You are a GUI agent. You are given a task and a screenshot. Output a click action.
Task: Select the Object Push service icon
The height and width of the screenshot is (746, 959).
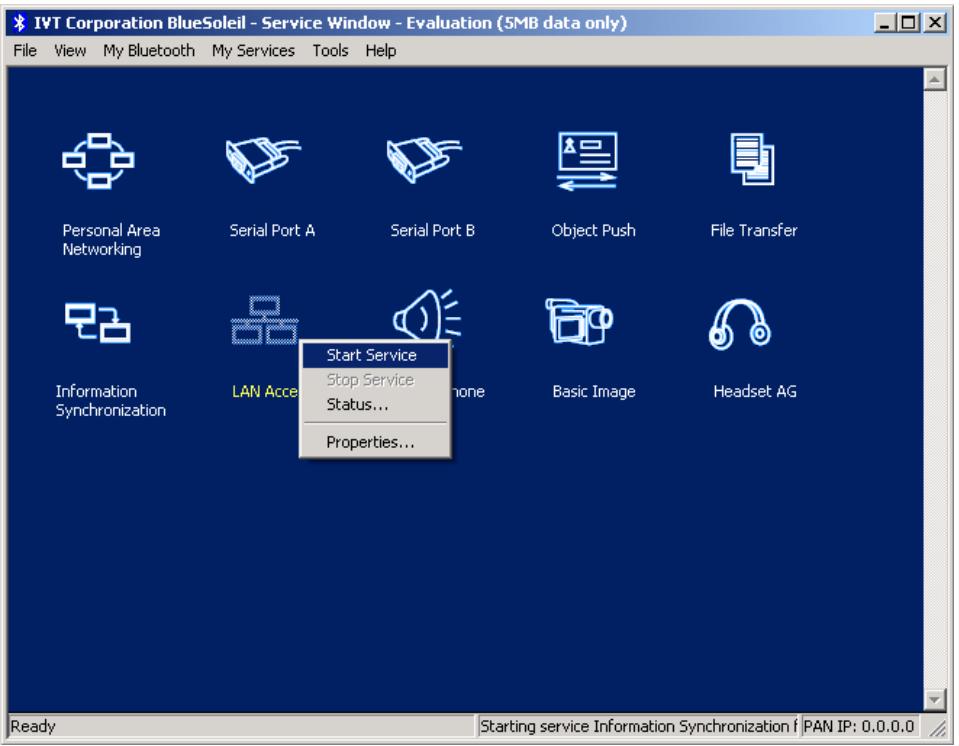point(587,161)
